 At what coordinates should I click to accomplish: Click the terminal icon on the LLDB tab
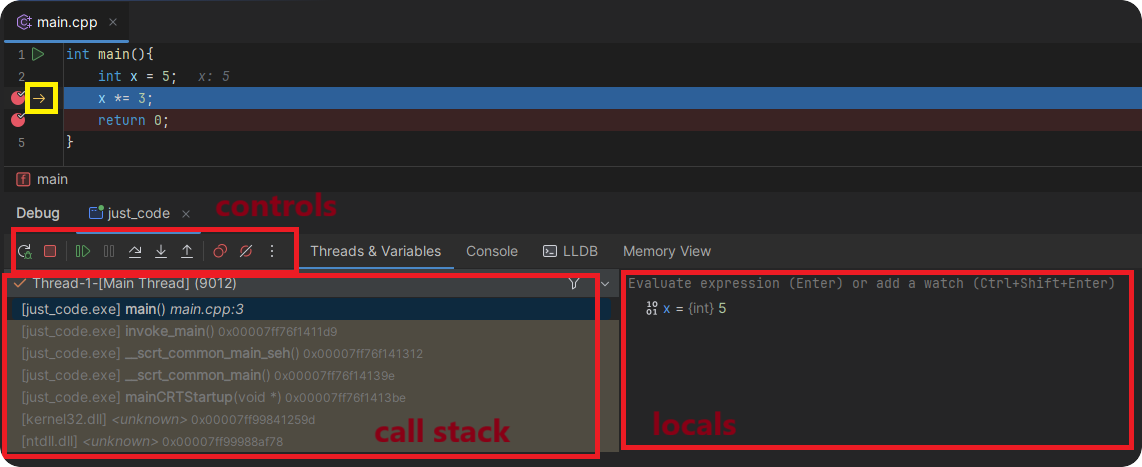[x=550, y=251]
